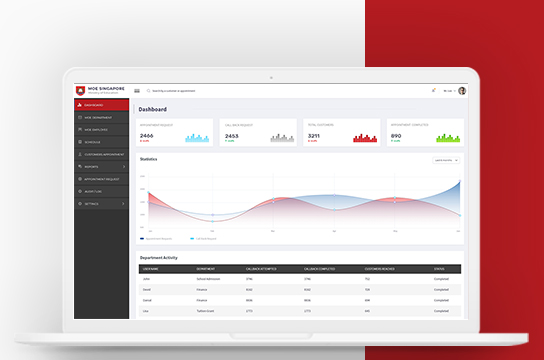Viewport: 544px width, 360px height.
Task: Click the 2466 appointment request value
Action: tap(146, 136)
